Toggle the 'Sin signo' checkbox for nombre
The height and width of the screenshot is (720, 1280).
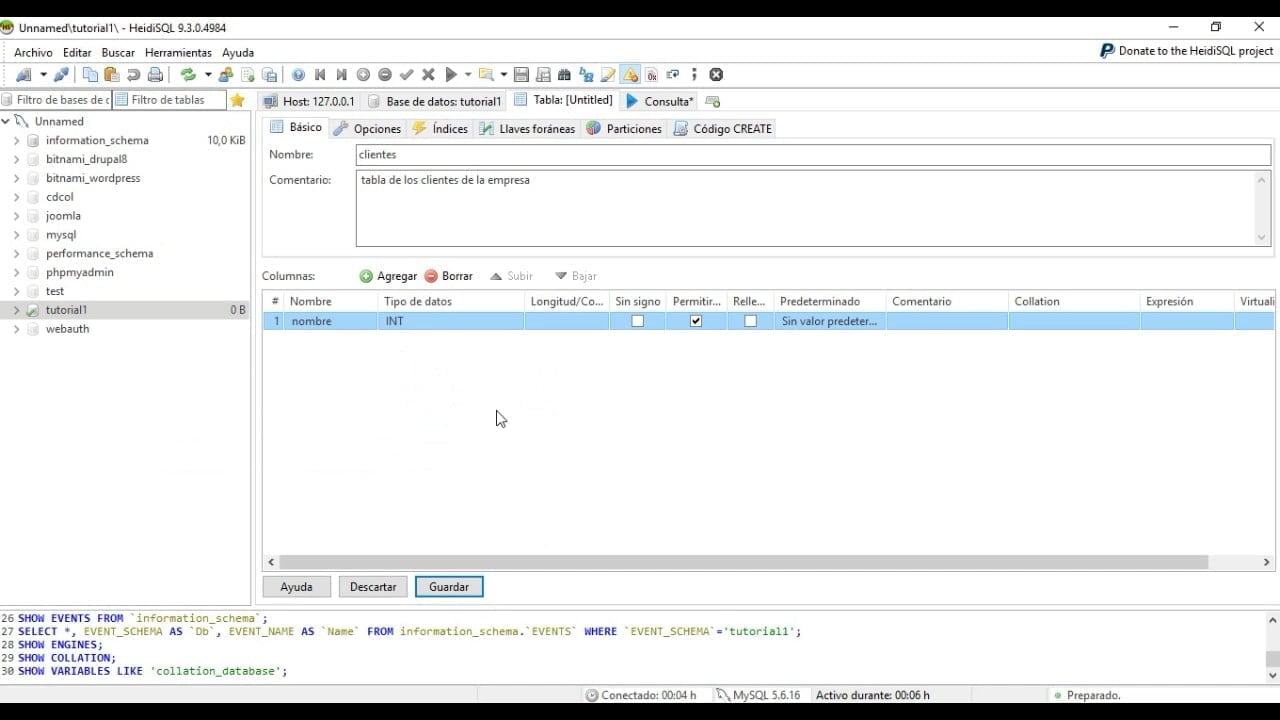637,321
